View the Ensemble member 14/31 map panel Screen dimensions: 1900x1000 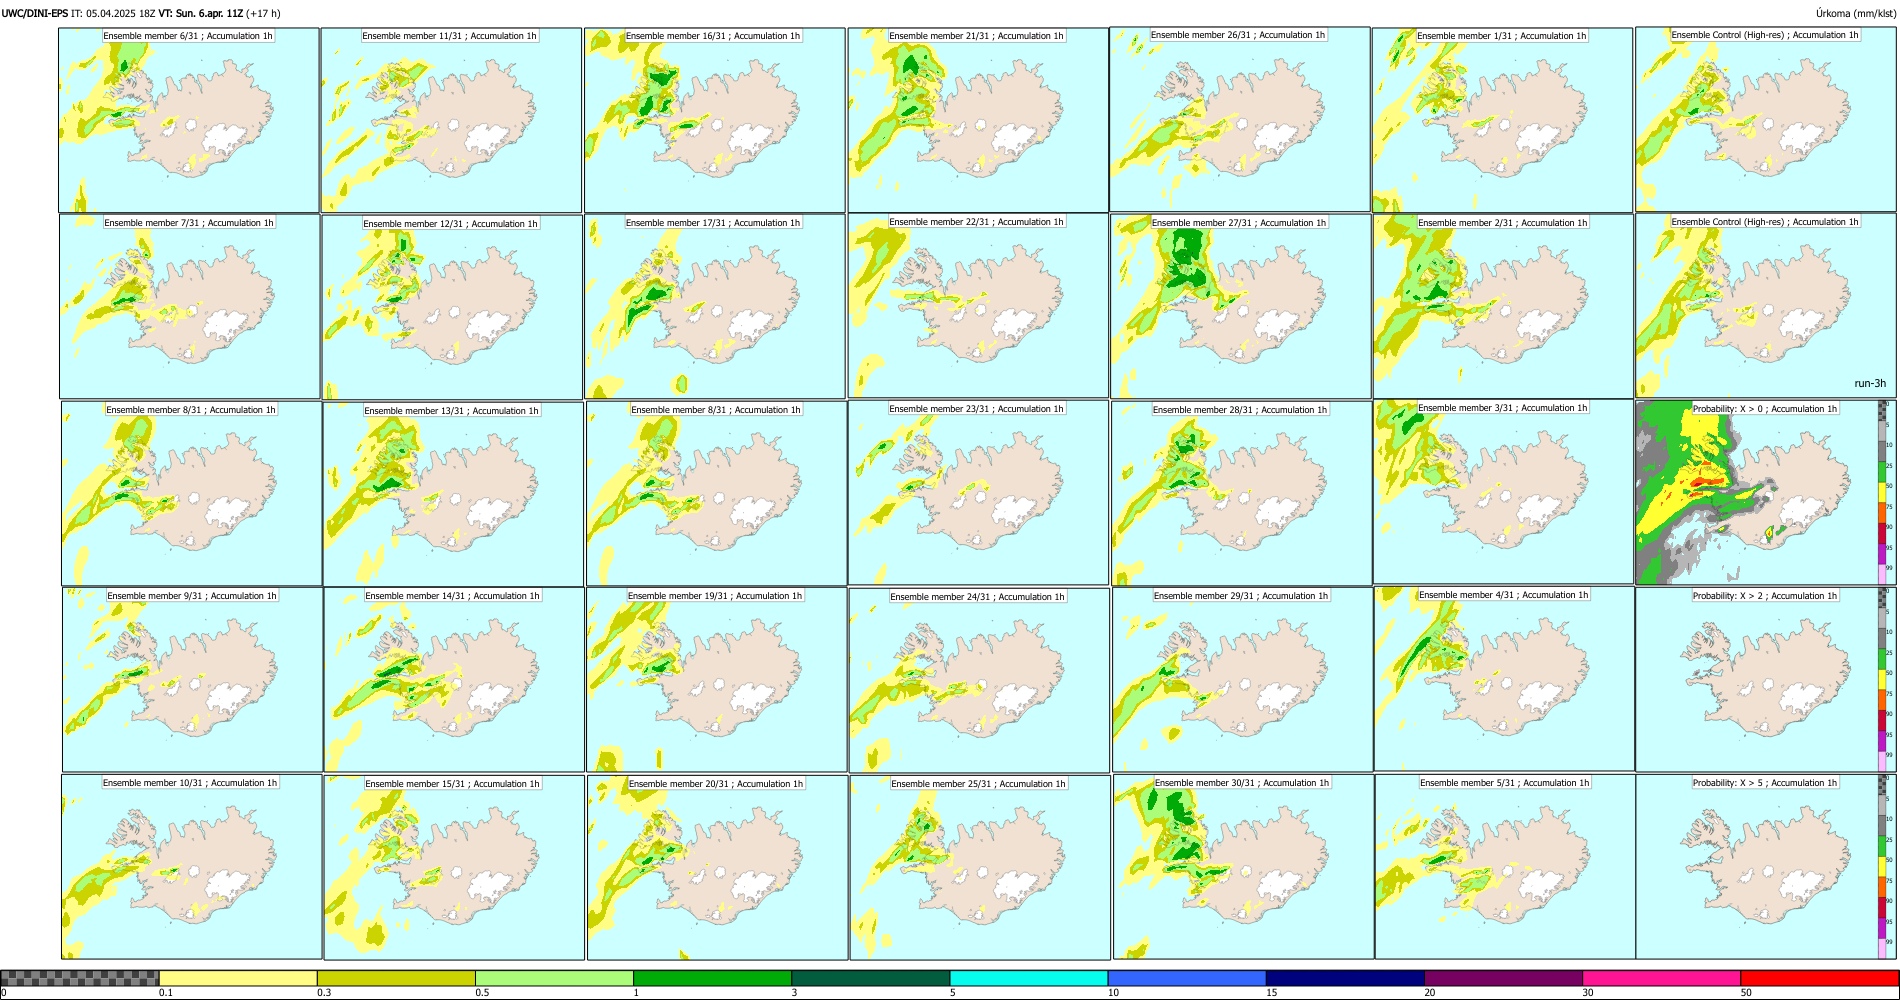(454, 680)
